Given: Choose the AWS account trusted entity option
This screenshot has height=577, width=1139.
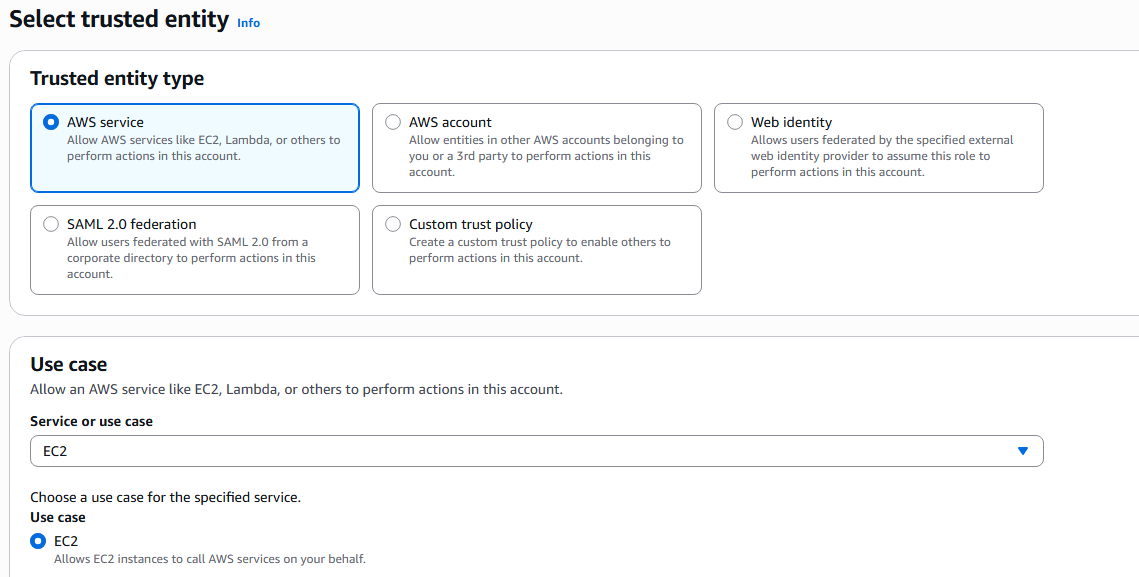Looking at the screenshot, I should coord(393,122).
